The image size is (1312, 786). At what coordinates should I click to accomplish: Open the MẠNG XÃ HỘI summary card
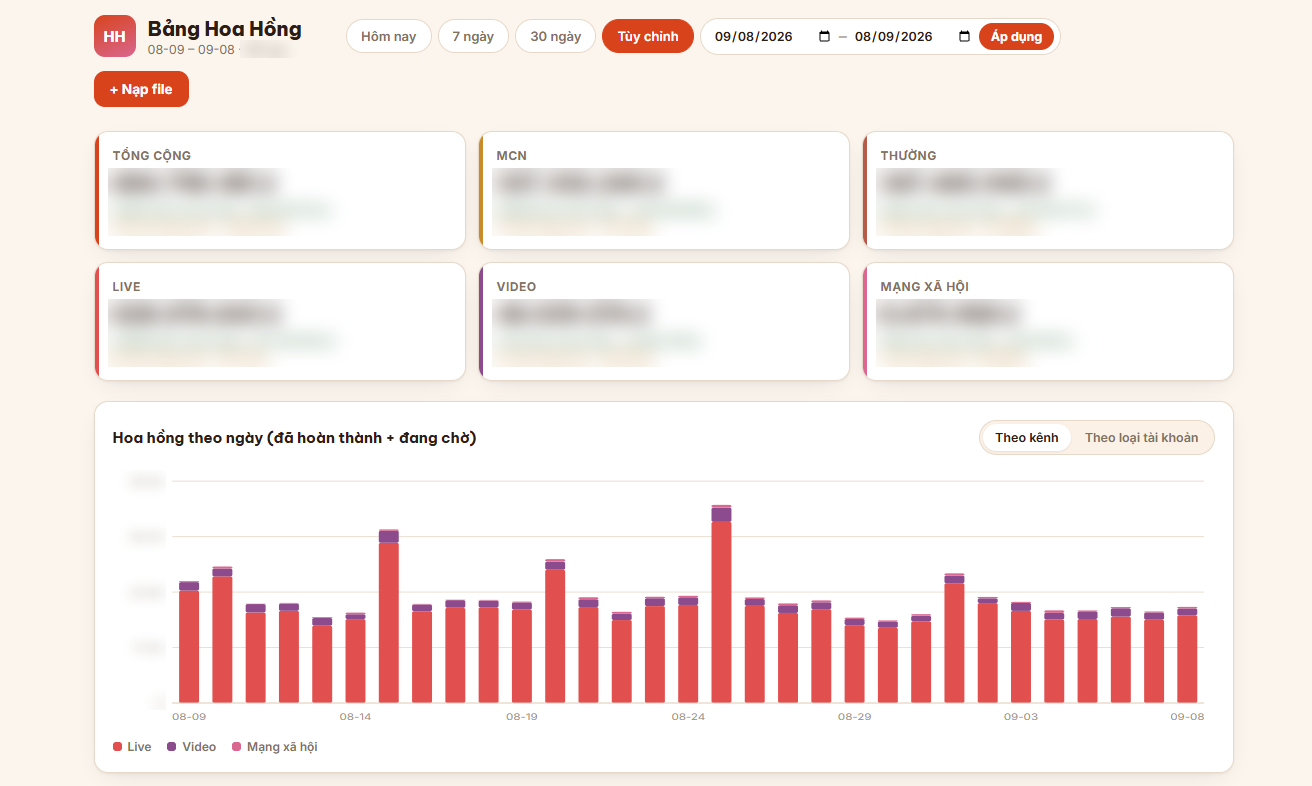(x=1048, y=321)
